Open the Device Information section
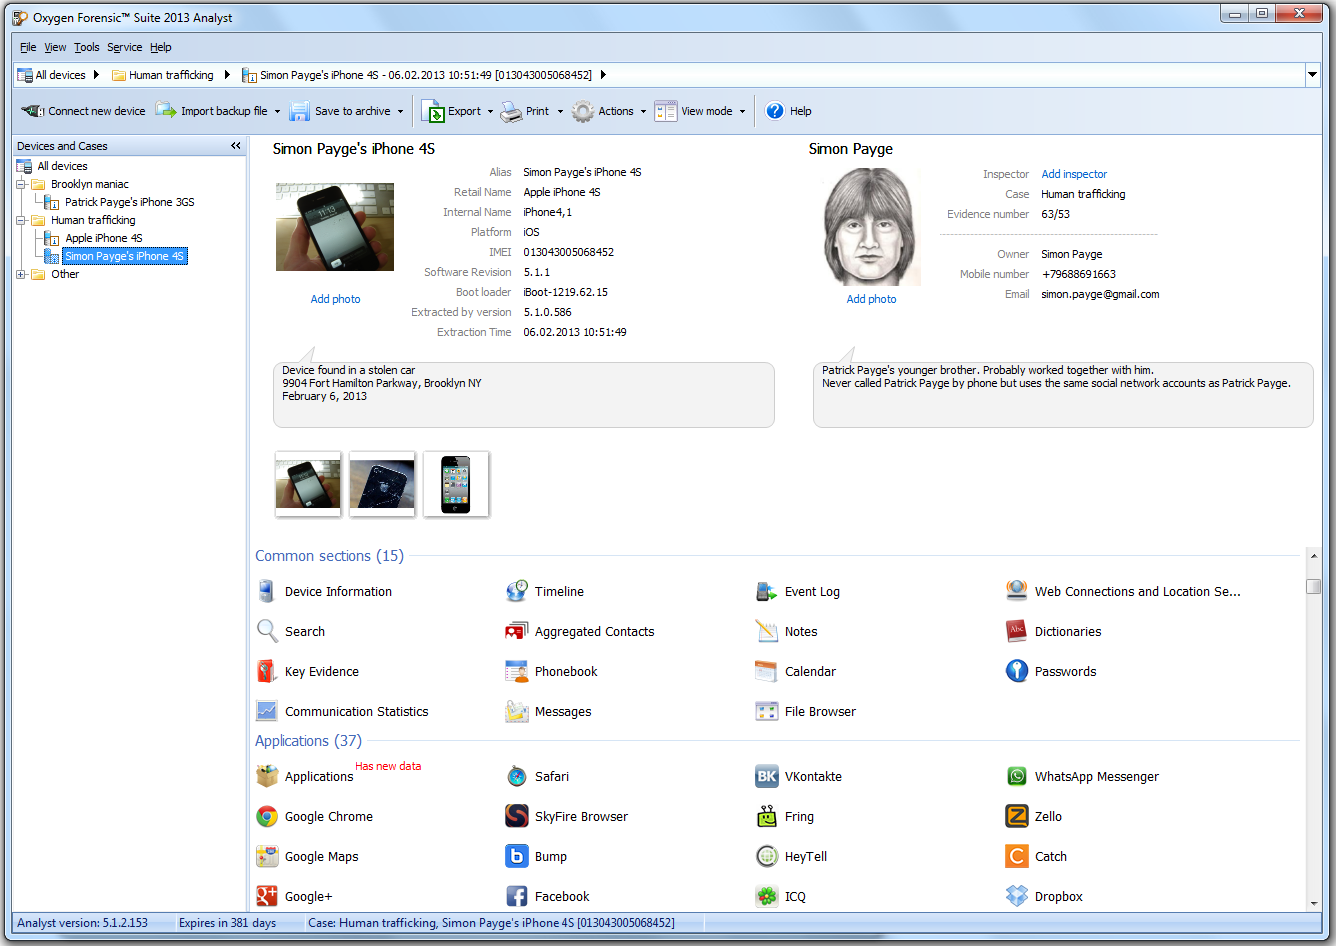1336x946 pixels. click(x=324, y=592)
